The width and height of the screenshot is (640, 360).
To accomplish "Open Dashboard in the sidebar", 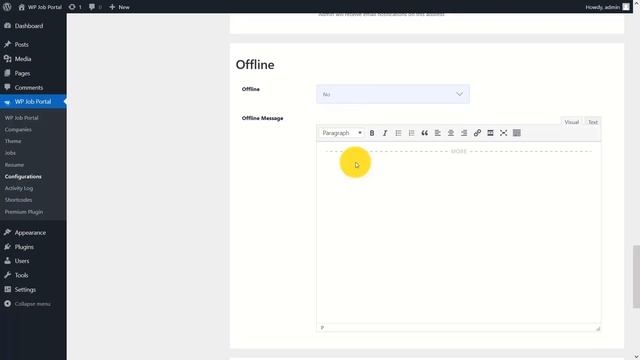I will (x=33, y=26).
